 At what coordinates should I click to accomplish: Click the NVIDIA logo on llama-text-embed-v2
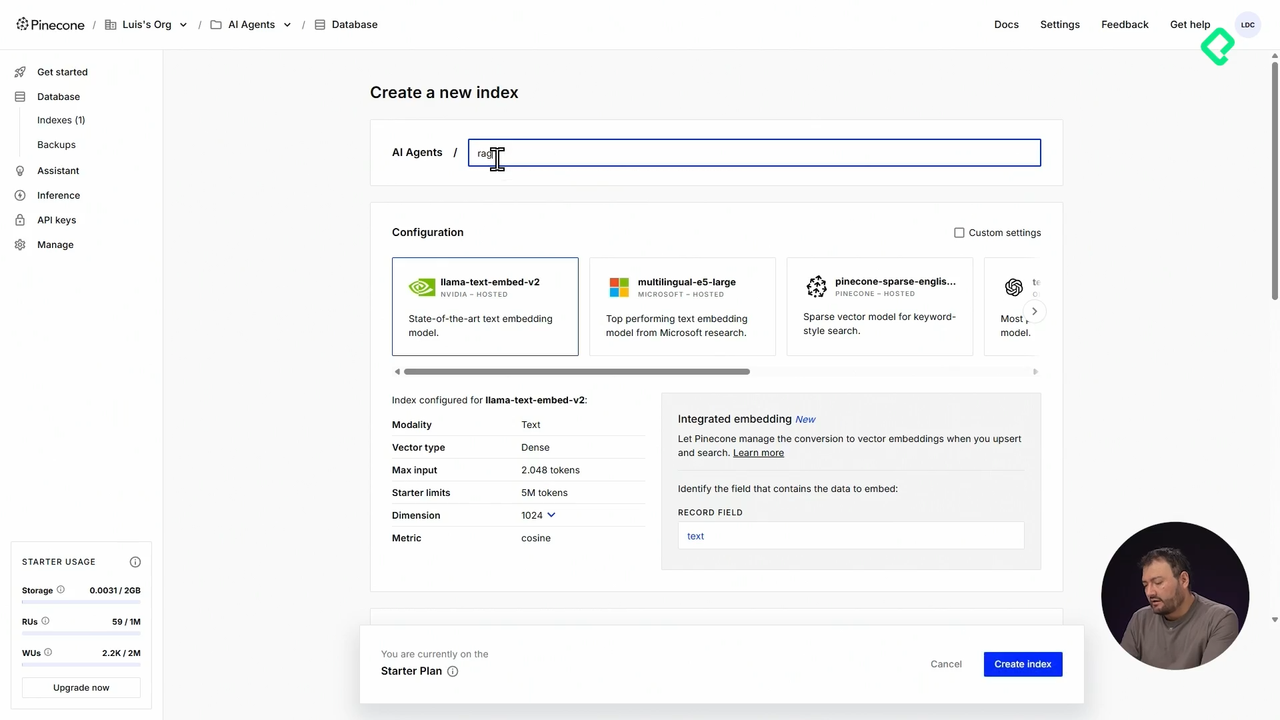422,288
